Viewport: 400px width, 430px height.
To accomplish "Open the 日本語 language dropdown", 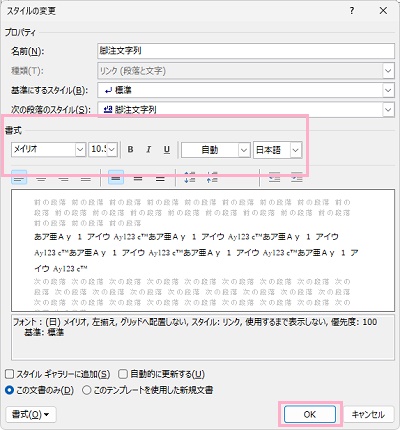I will [x=296, y=150].
